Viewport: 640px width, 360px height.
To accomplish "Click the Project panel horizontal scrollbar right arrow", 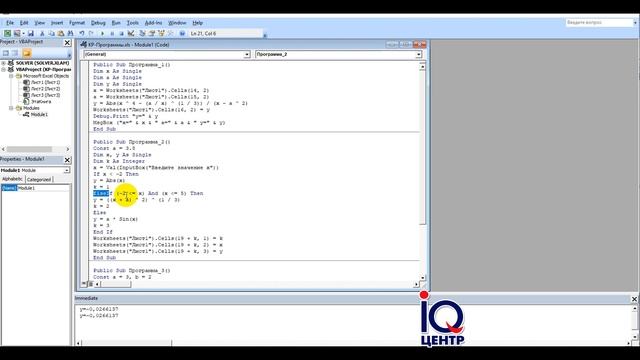I will click(67, 149).
